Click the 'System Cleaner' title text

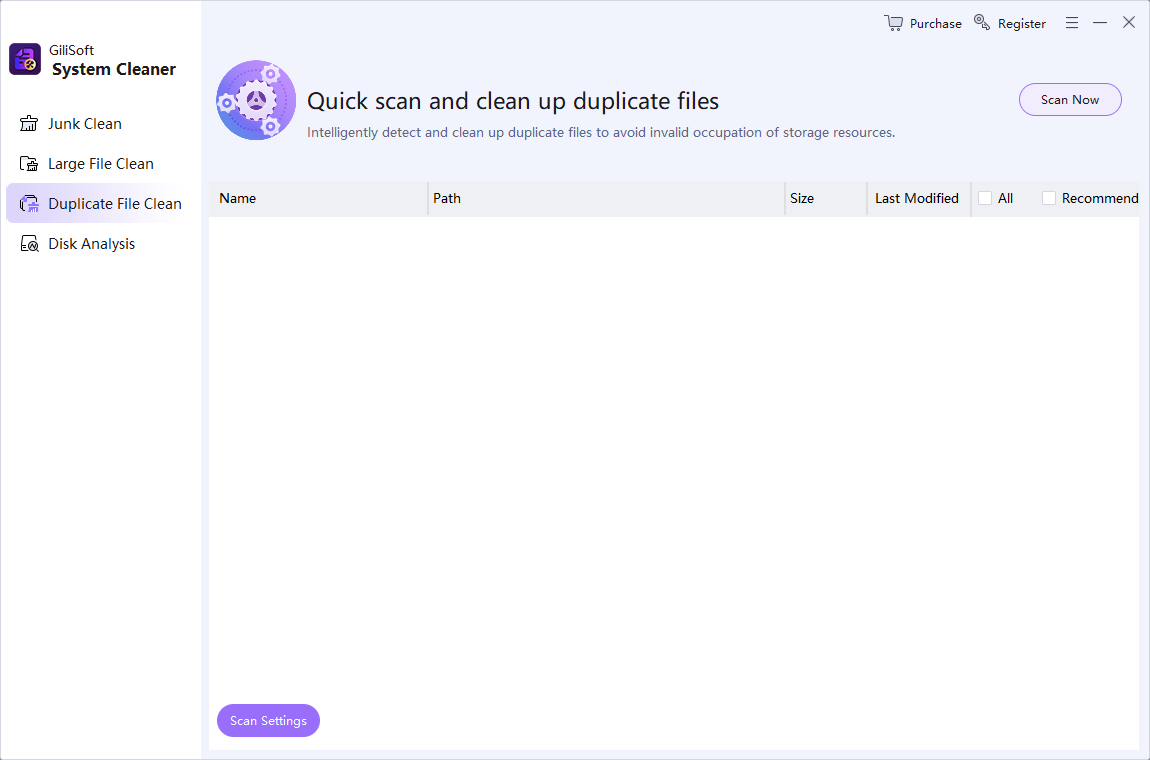(x=114, y=70)
